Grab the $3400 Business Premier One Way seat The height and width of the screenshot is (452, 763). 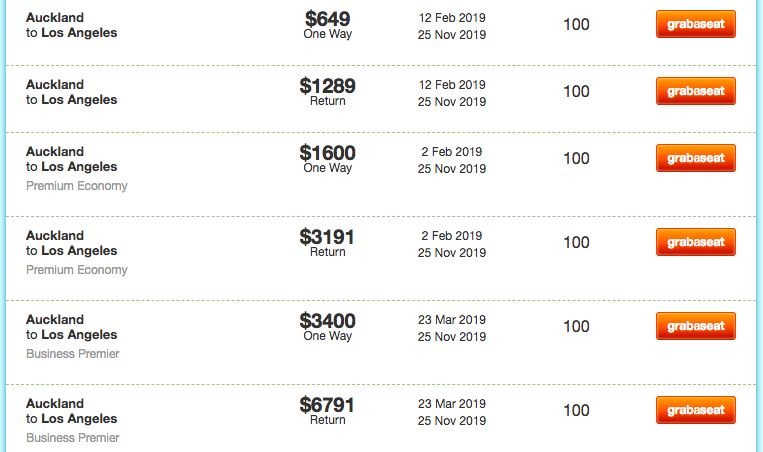pyautogui.click(x=695, y=326)
